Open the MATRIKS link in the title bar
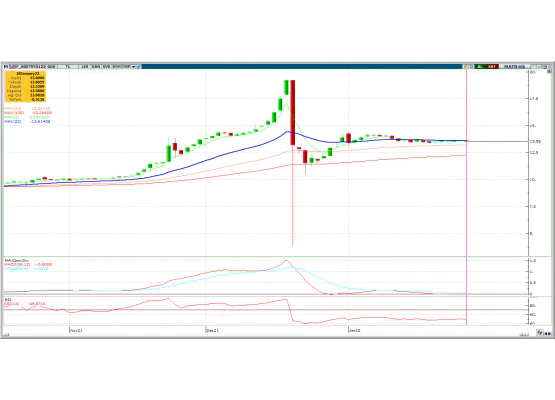555x400 pixels. click(514, 67)
